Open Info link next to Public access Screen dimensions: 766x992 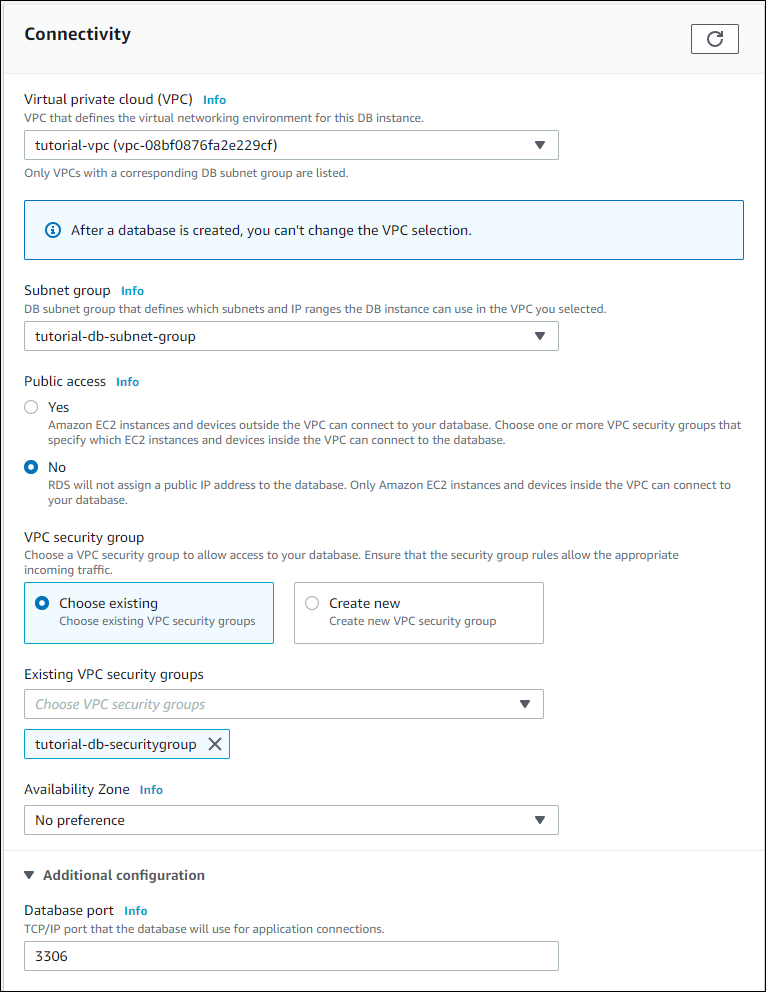click(127, 382)
